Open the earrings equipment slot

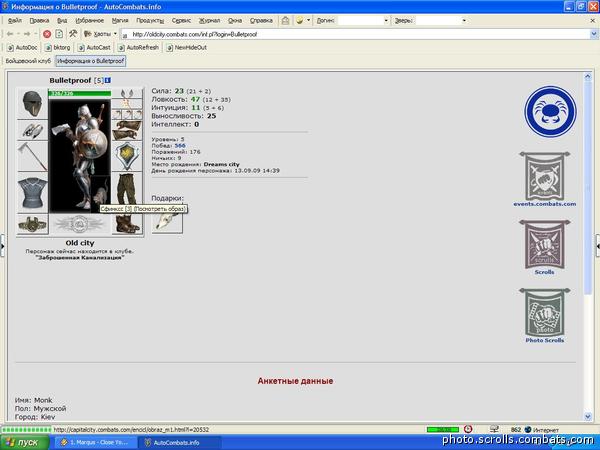127,94
